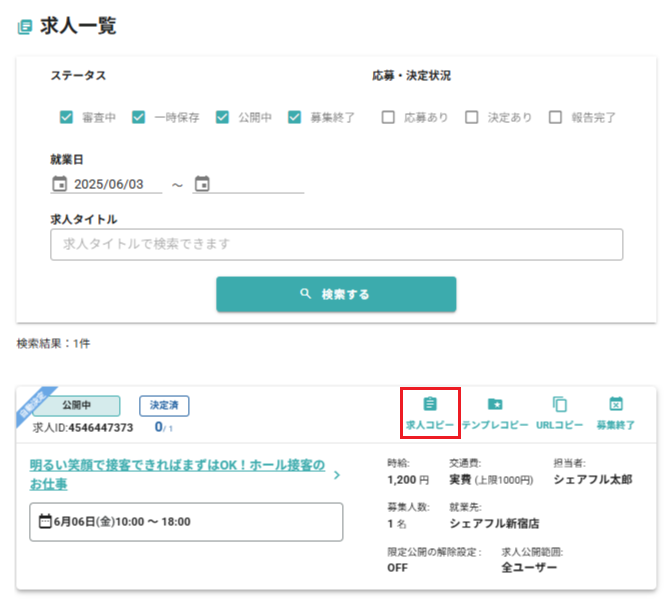
Task: Click the 求人一覧 header icon
Action: point(25,28)
